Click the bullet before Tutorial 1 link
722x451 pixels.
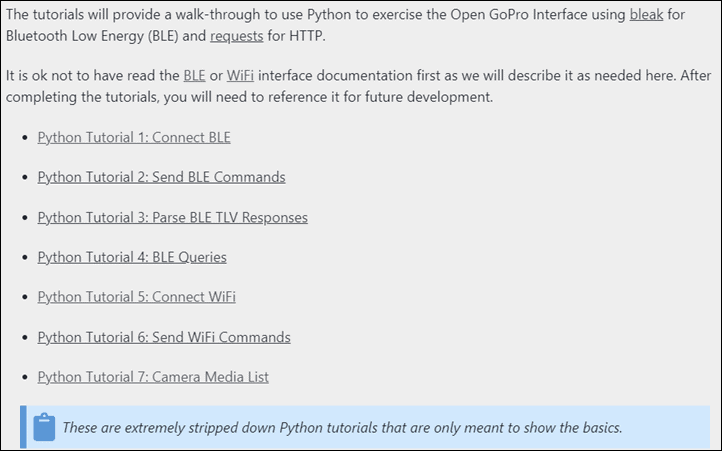(25, 138)
